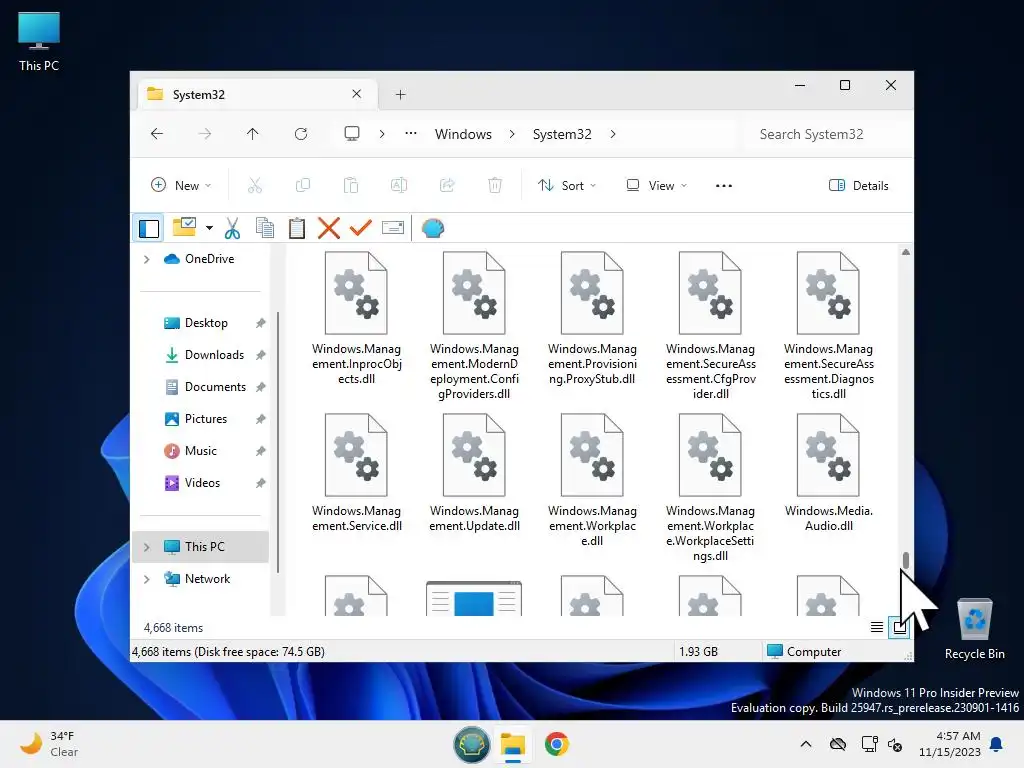Click System32 in the address breadcrumb
Screen dimensions: 1024x768
tap(562, 134)
